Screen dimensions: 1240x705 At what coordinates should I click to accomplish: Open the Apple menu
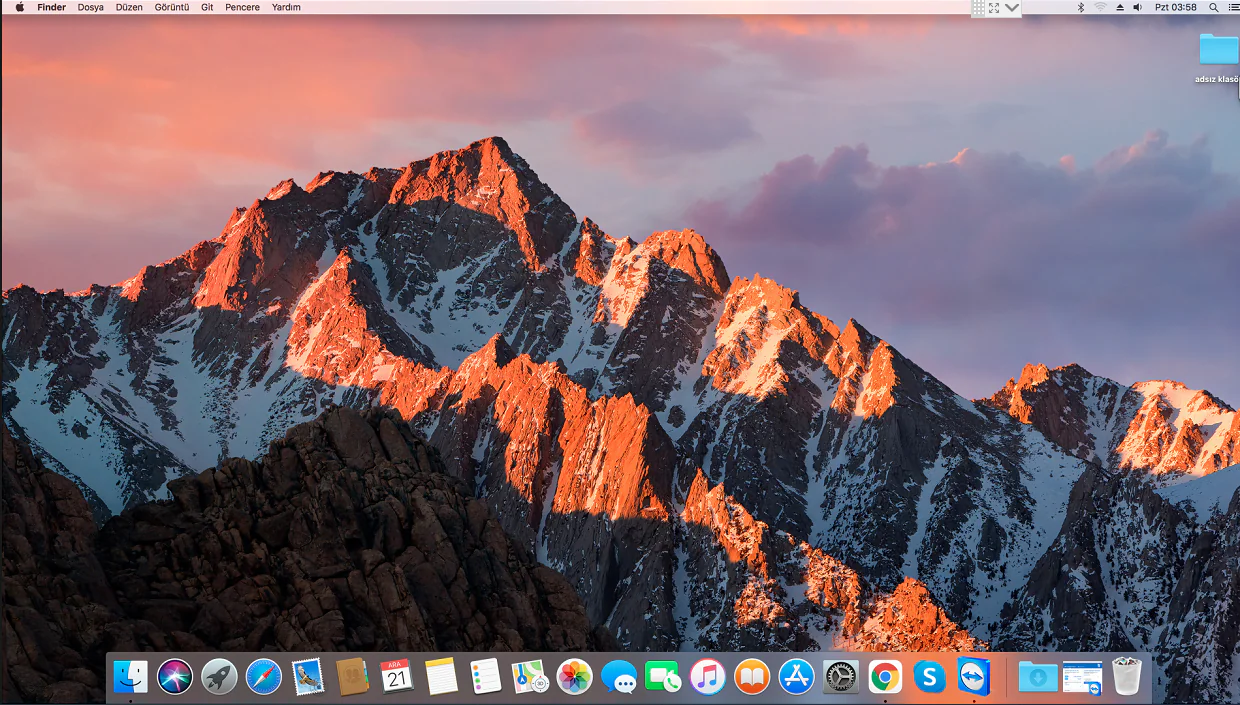click(19, 7)
